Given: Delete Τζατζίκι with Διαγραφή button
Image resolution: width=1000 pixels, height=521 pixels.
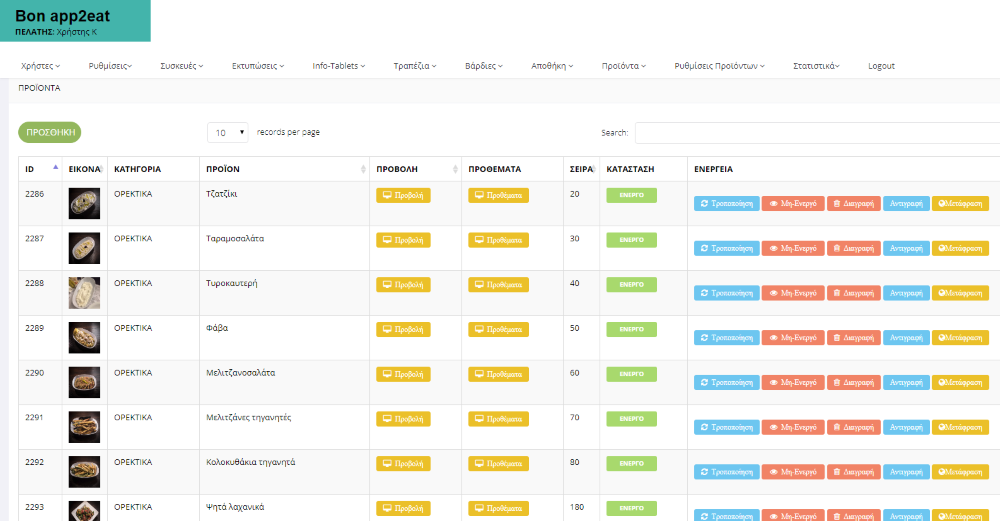Looking at the screenshot, I should tap(854, 203).
